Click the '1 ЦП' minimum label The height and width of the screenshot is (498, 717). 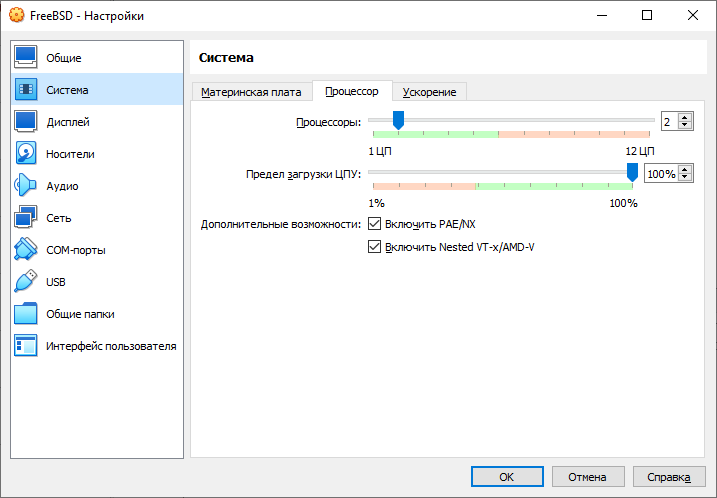(380, 151)
